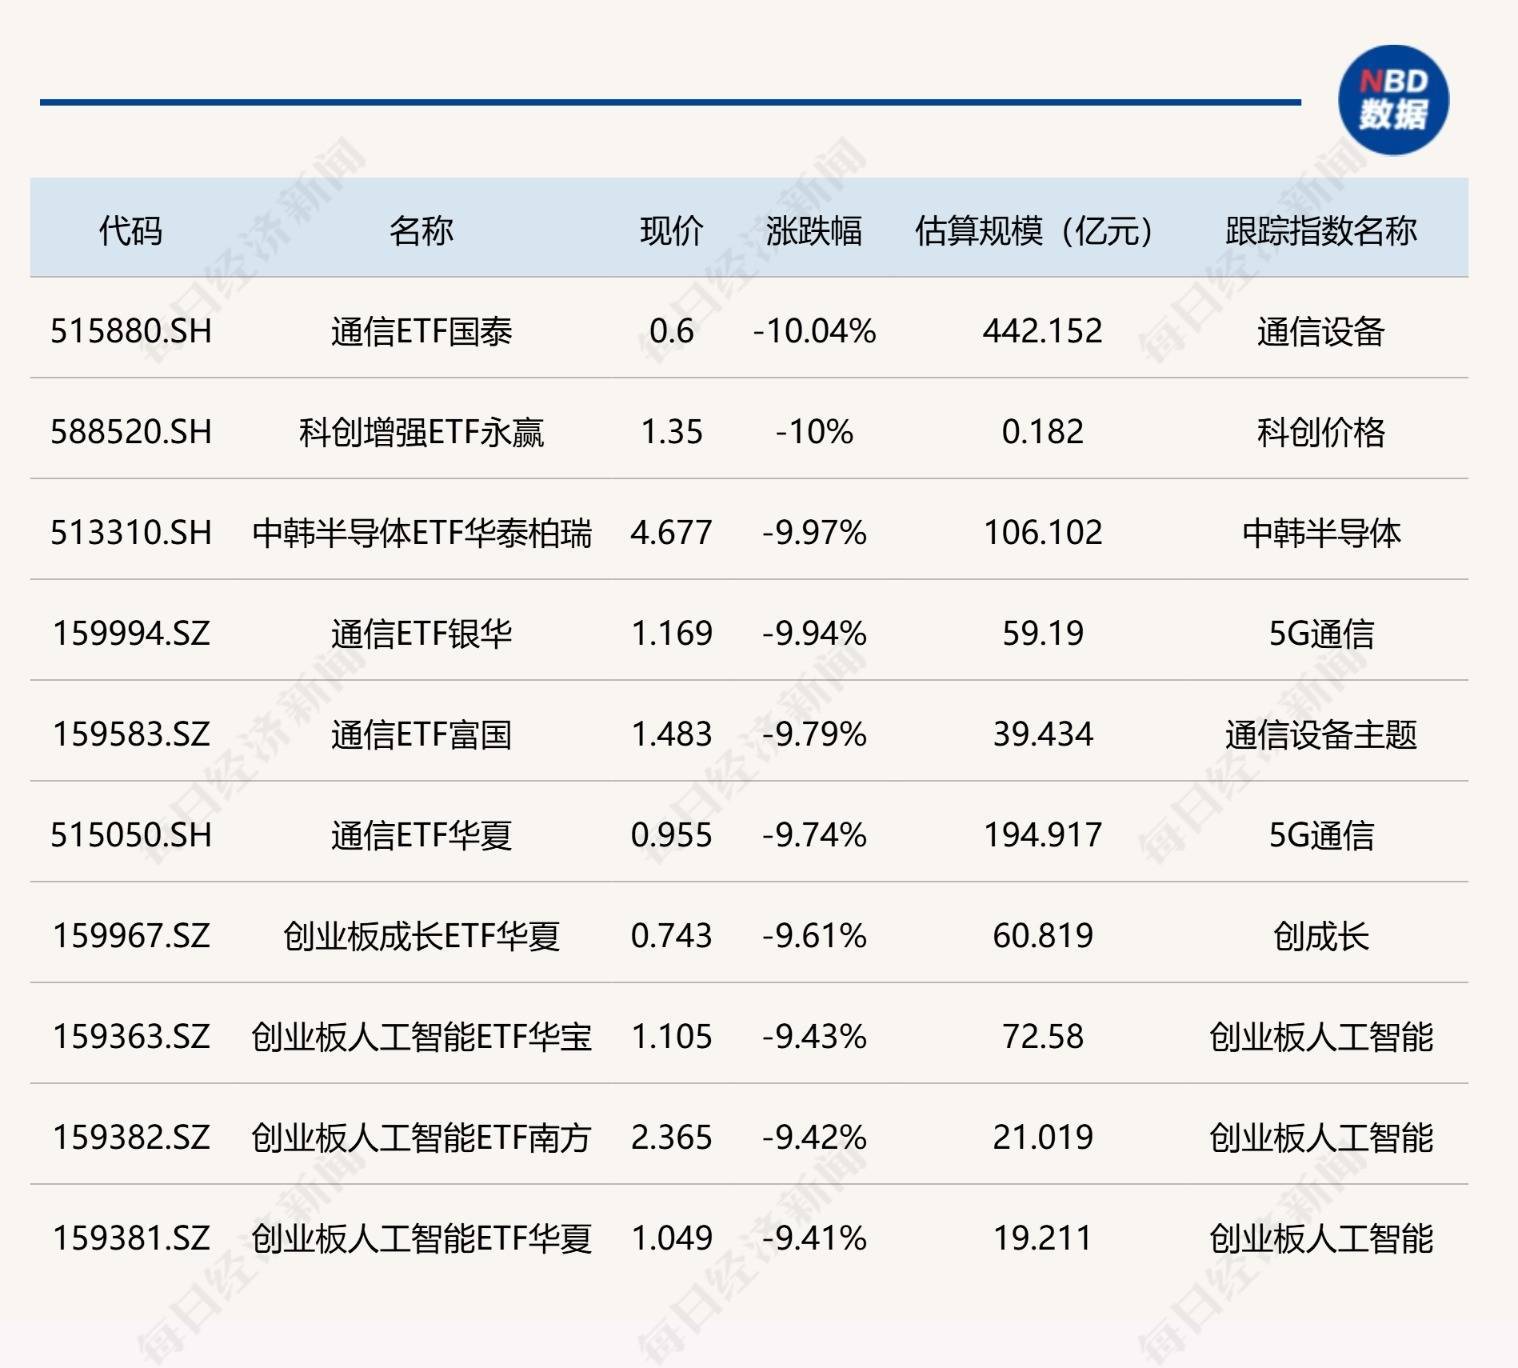Pick the current price 0.955
1518x1368 pixels.
[x=671, y=835]
